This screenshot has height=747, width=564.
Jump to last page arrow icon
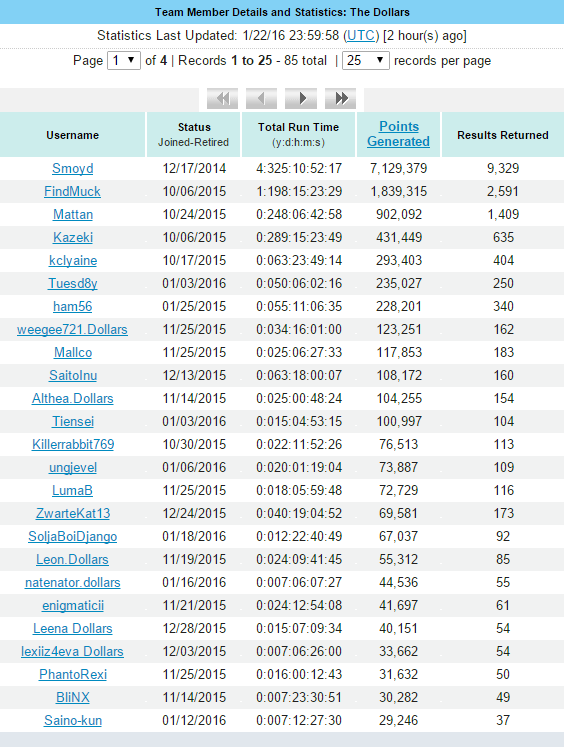(340, 99)
